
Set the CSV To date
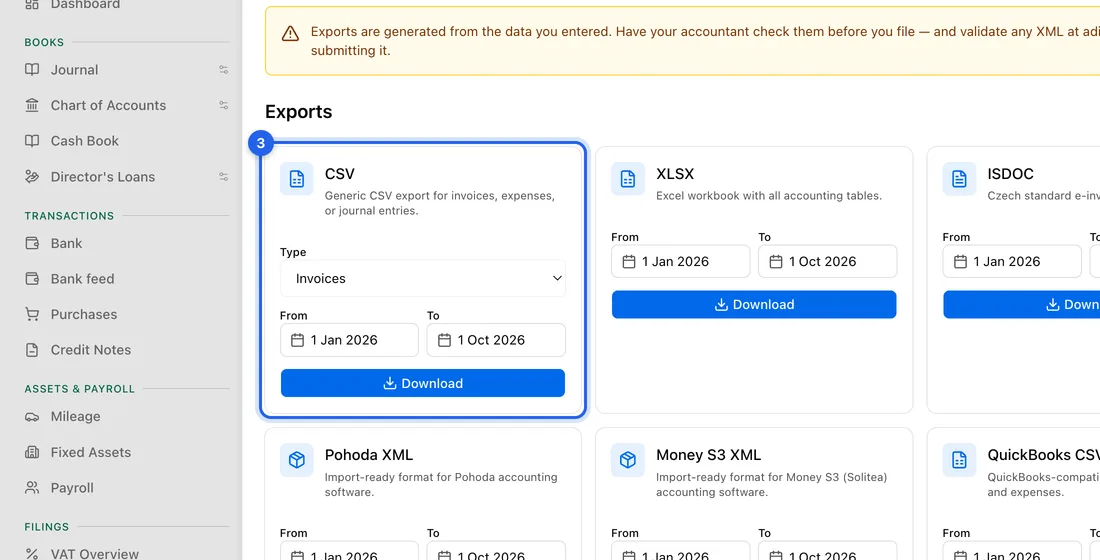pos(496,340)
